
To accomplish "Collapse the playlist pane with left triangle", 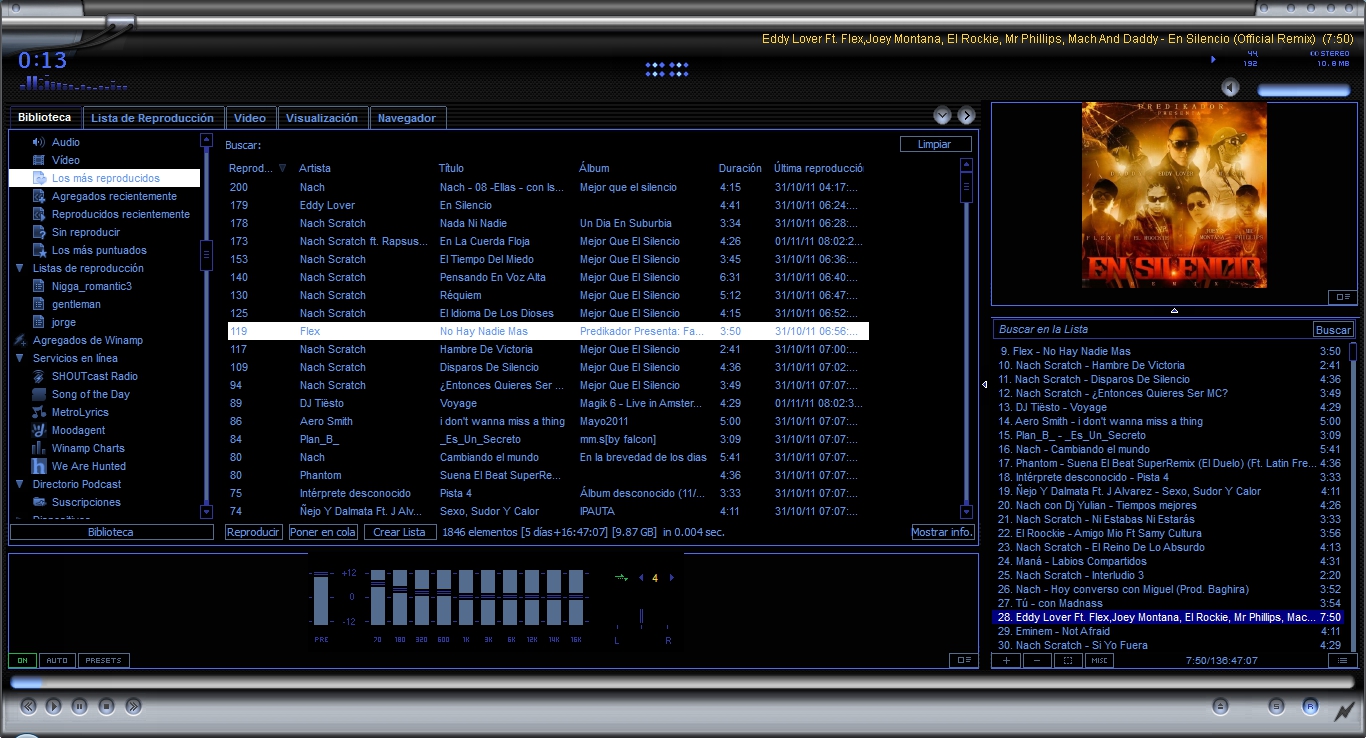I will pos(985,384).
